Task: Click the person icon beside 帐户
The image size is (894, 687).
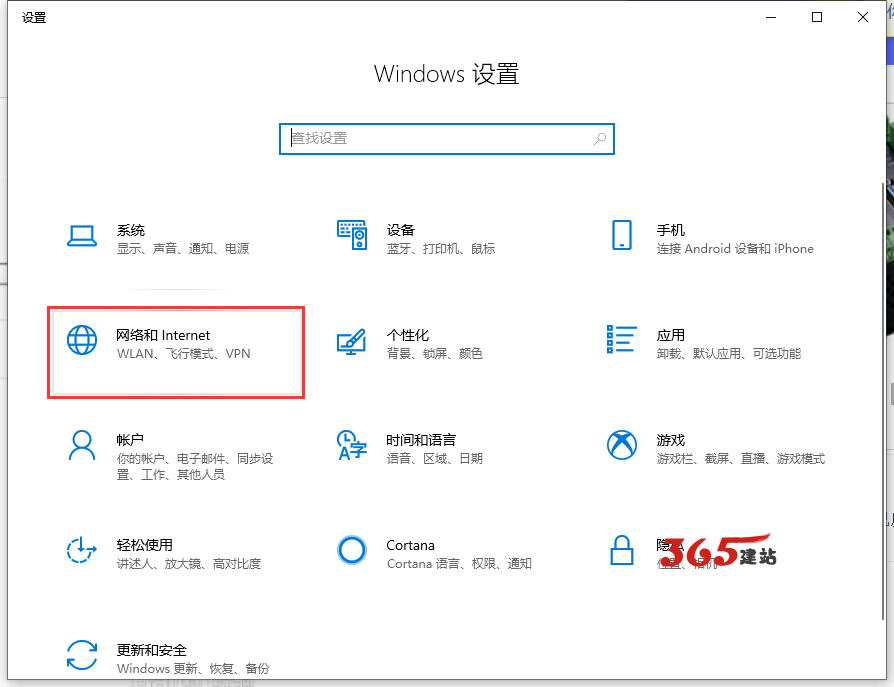Action: [82, 445]
